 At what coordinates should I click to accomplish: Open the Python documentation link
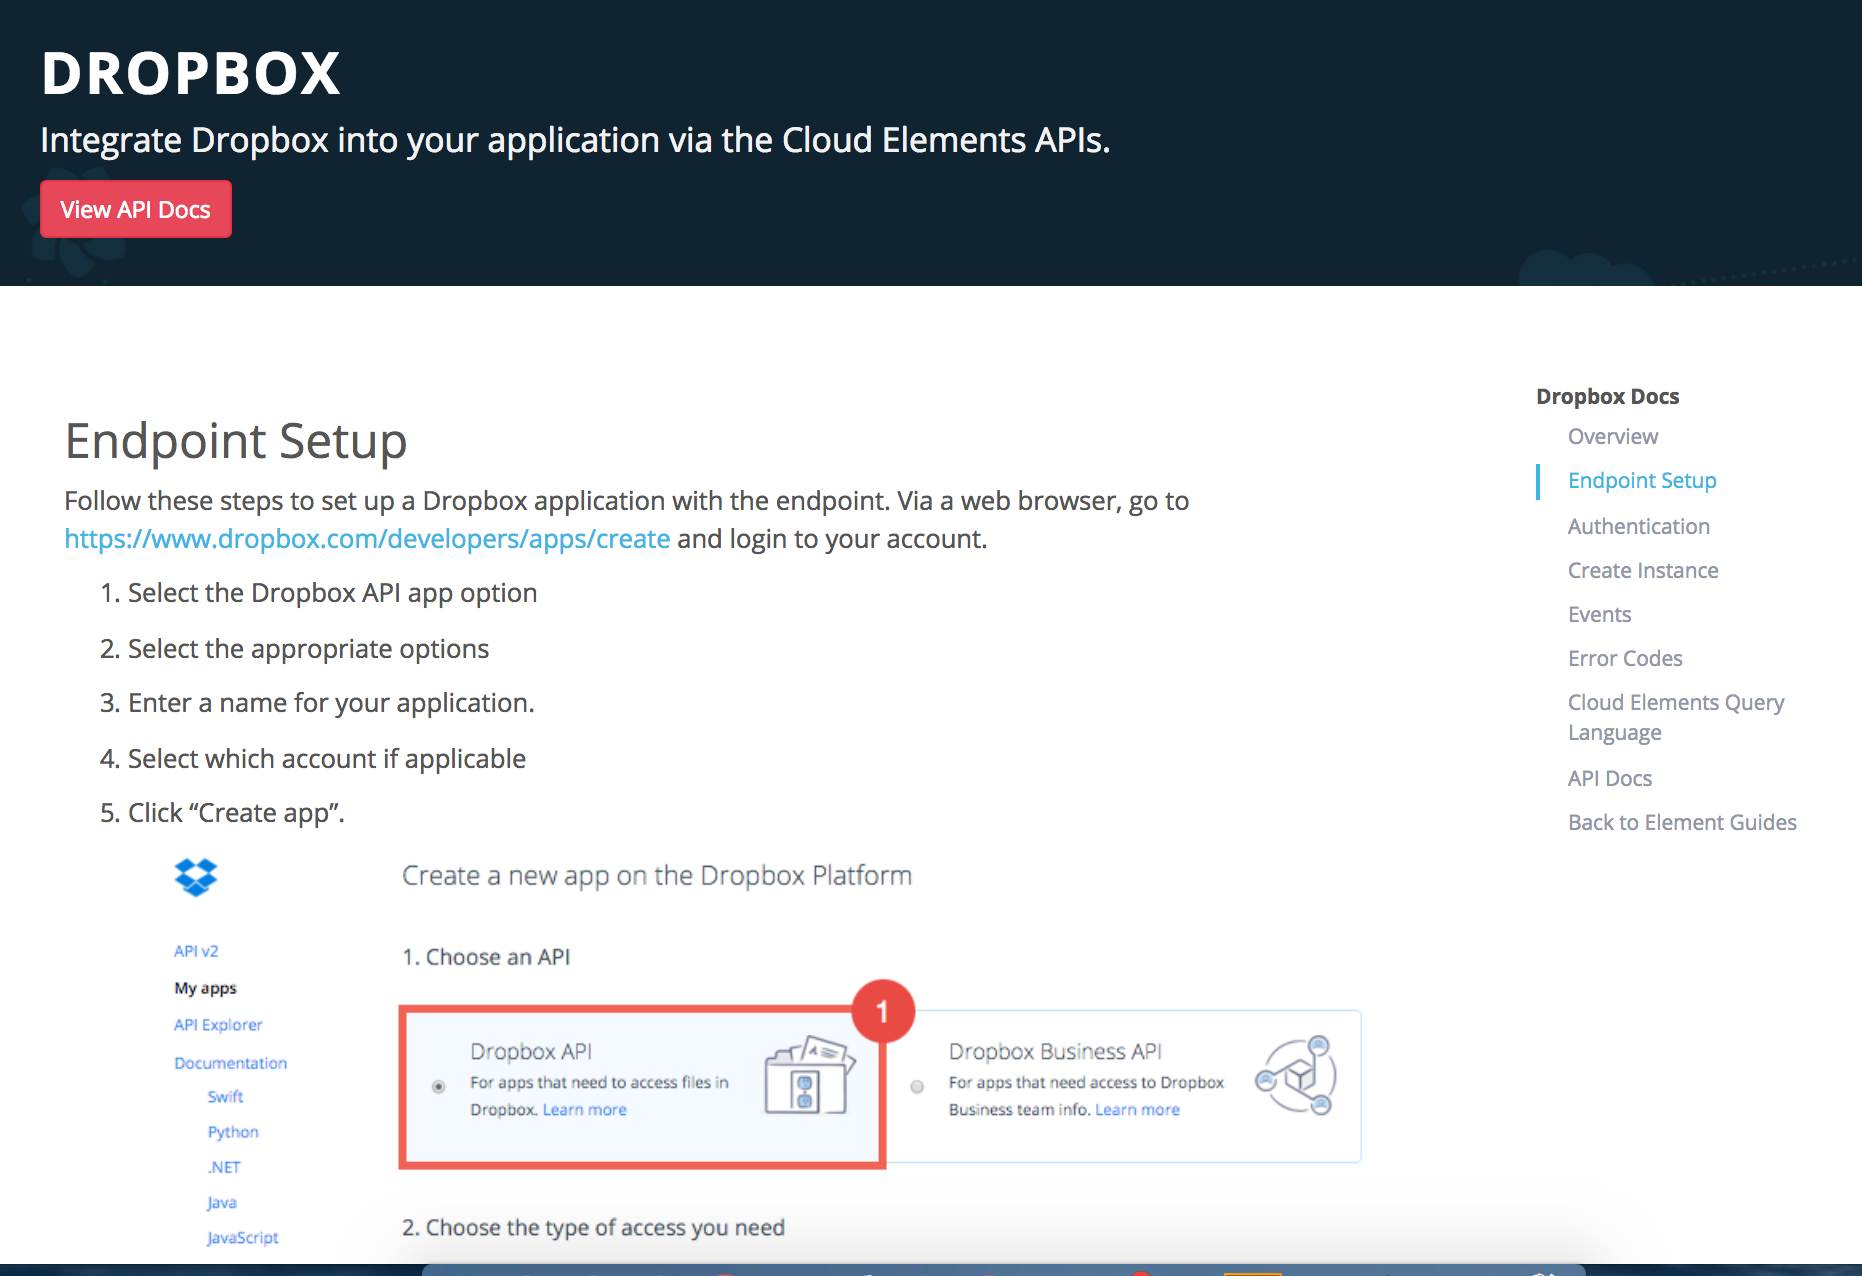click(233, 1132)
